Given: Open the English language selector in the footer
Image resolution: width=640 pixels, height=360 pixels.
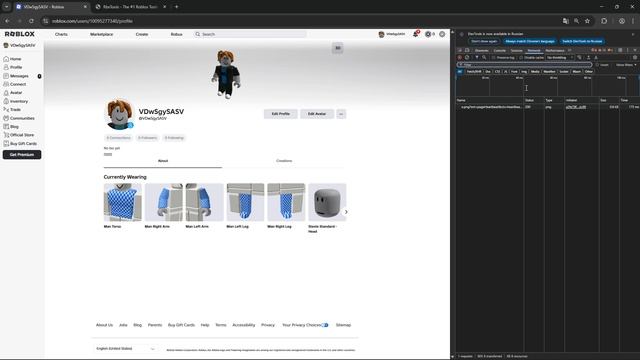Looking at the screenshot, I should (x=125, y=349).
